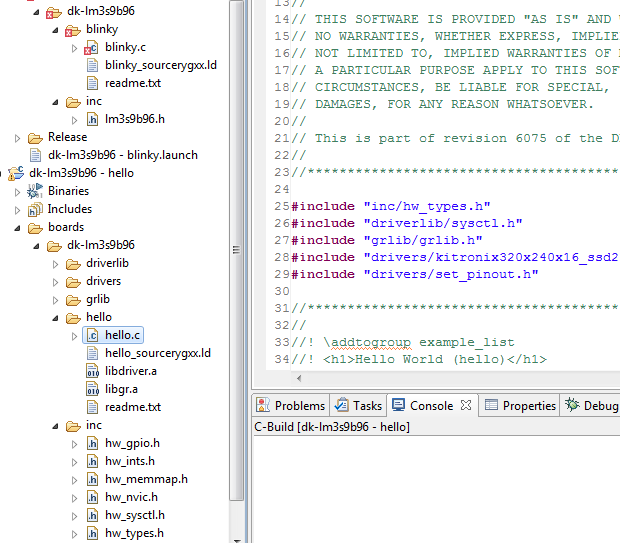
Task: Click the Problems view icon
Action: tap(263, 405)
